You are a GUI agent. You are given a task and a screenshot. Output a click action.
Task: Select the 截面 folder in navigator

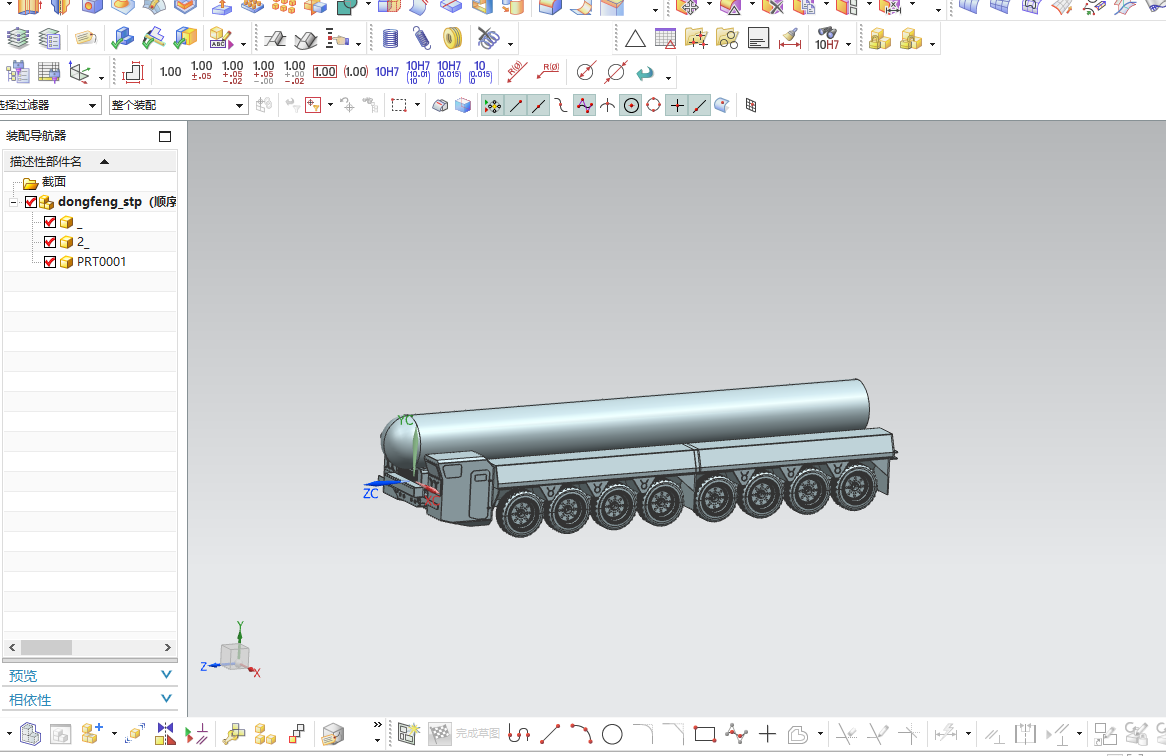click(53, 182)
